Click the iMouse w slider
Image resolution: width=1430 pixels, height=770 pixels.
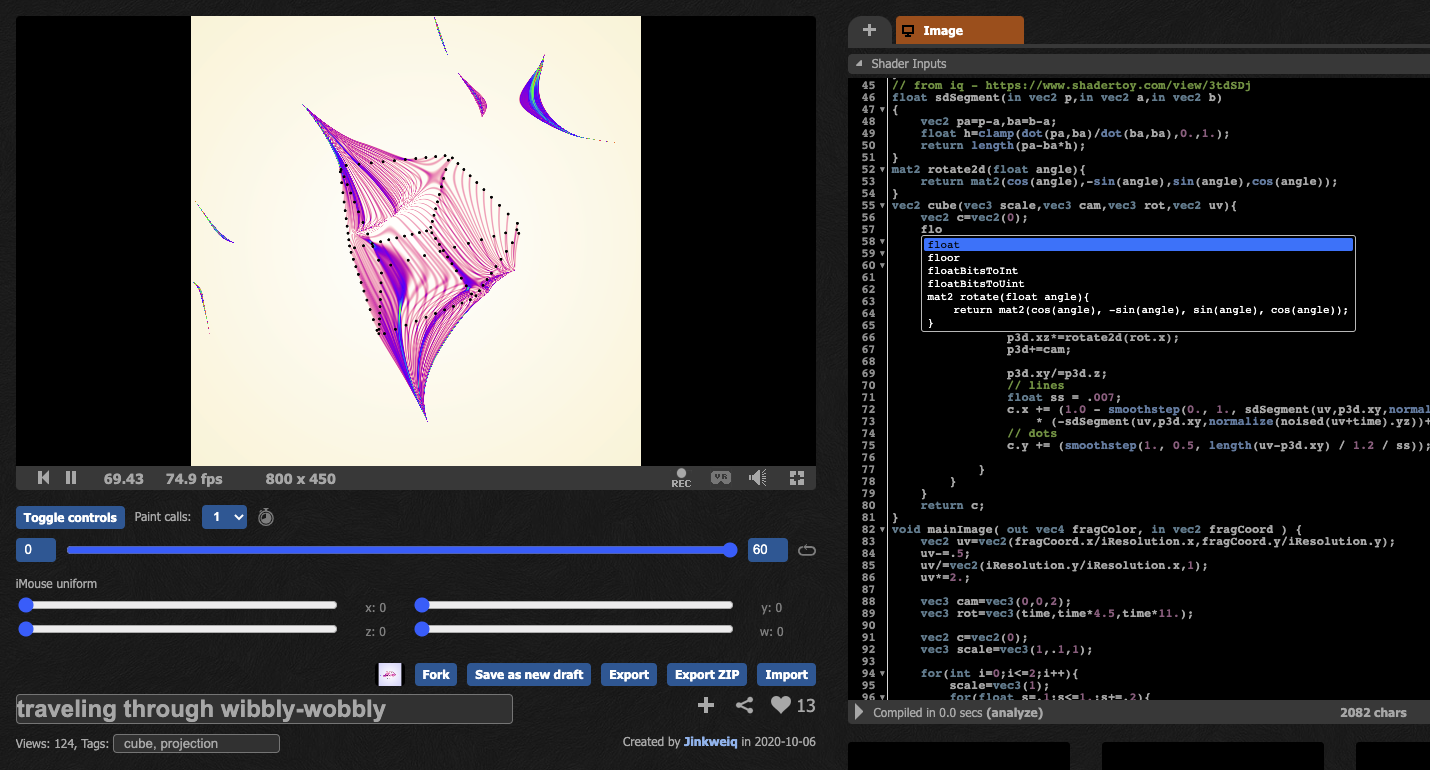[x=574, y=629]
